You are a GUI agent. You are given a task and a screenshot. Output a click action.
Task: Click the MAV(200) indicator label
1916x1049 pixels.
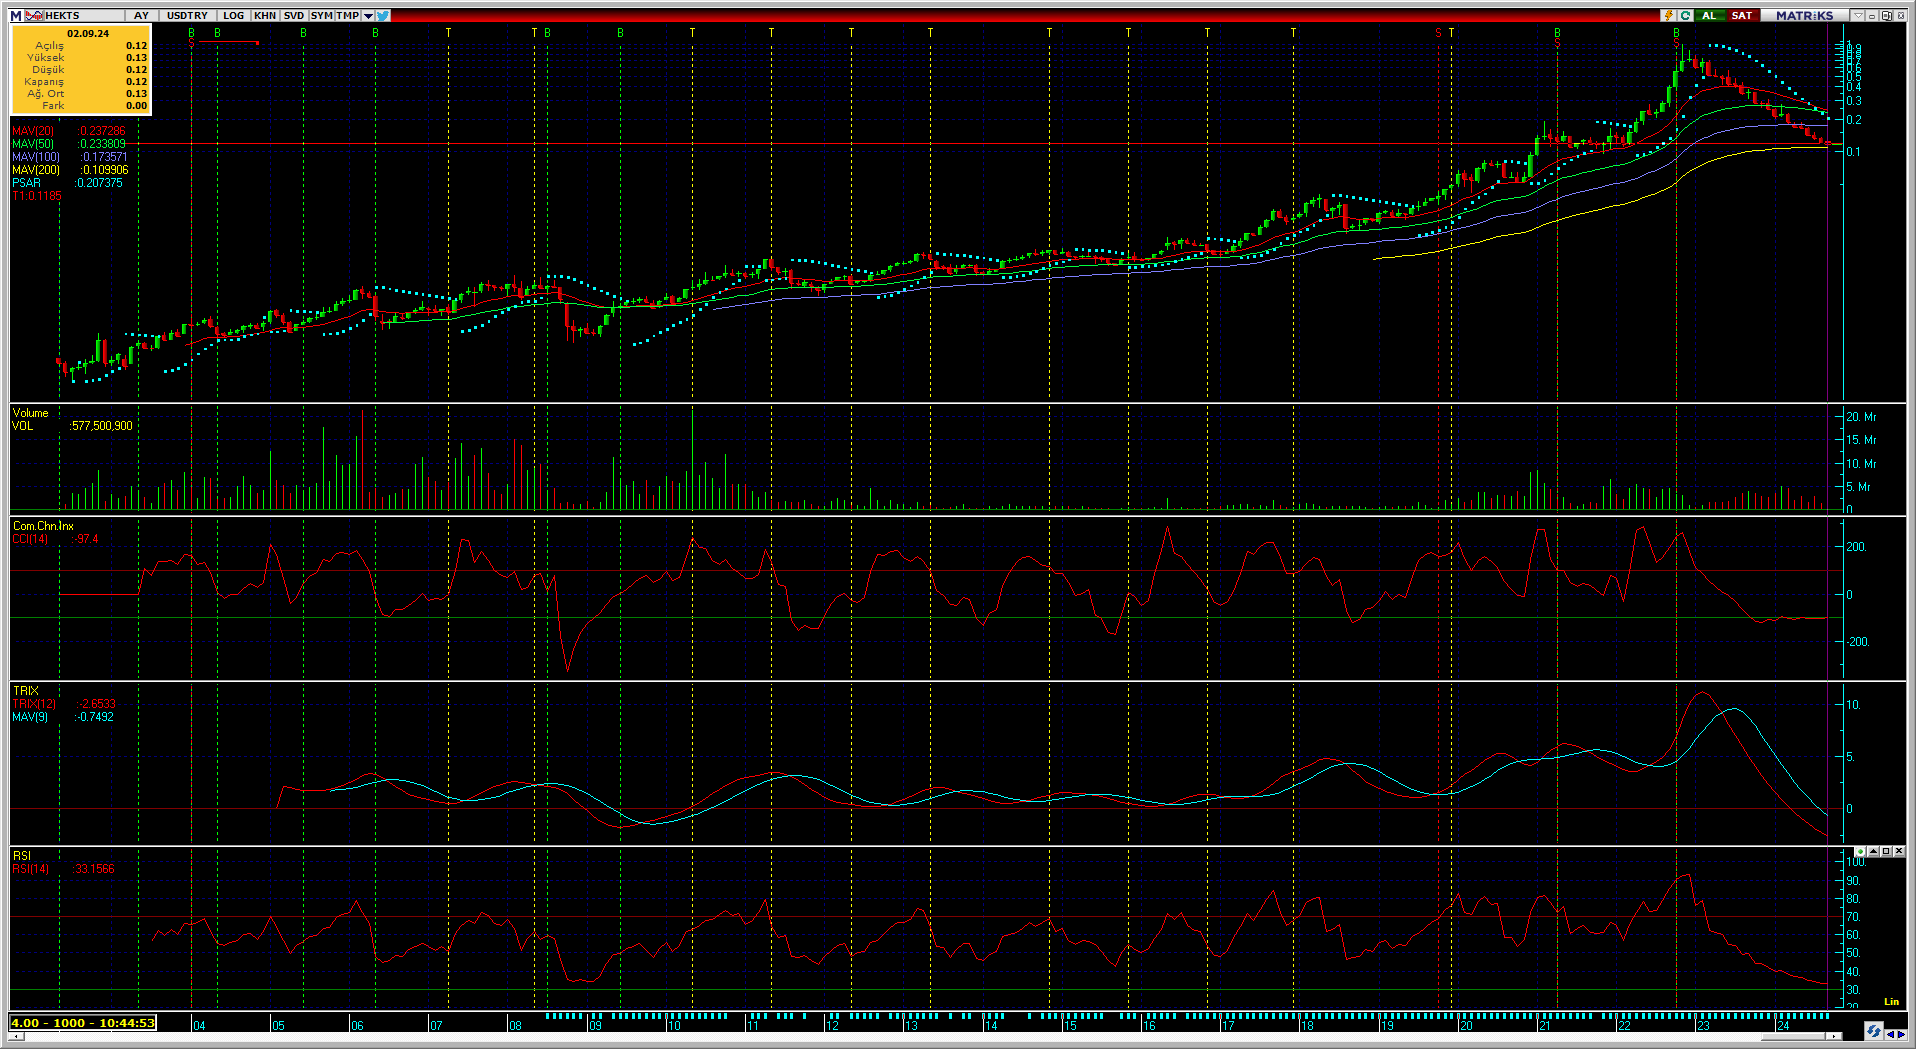coord(36,170)
